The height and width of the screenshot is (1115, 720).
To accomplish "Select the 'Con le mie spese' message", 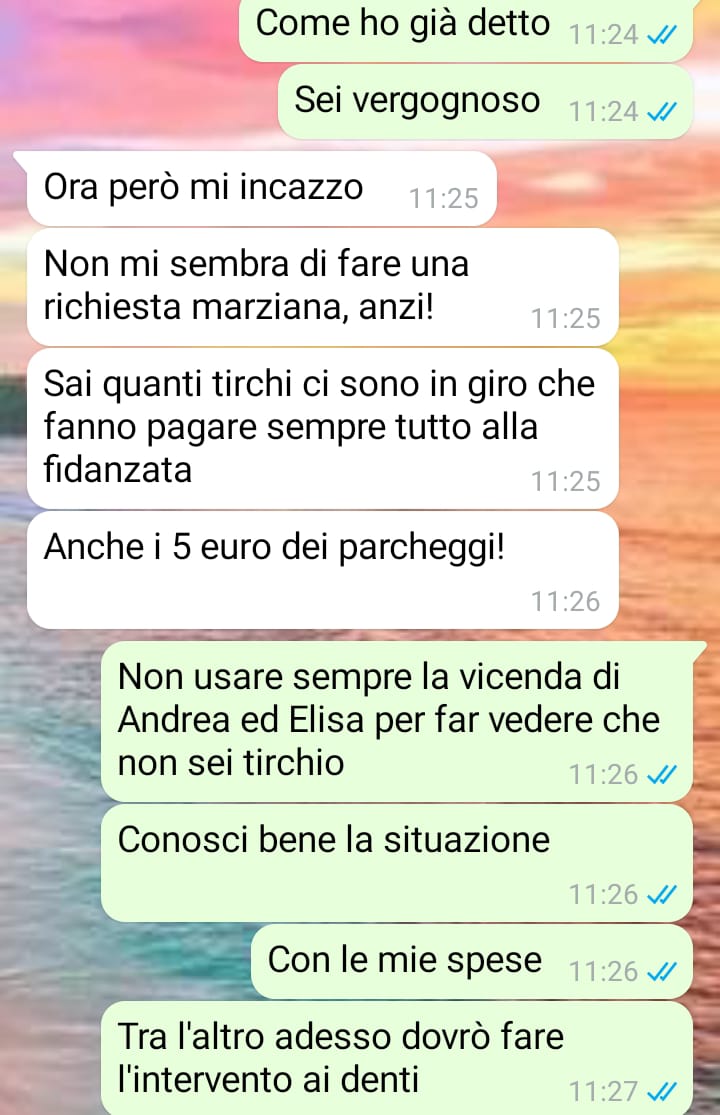I will coord(472,961).
